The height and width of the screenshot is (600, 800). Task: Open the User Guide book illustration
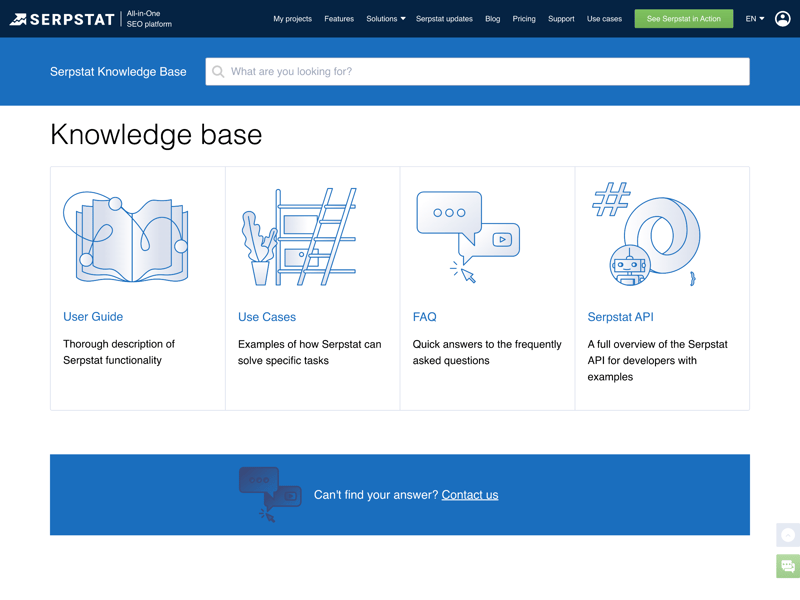click(x=126, y=237)
